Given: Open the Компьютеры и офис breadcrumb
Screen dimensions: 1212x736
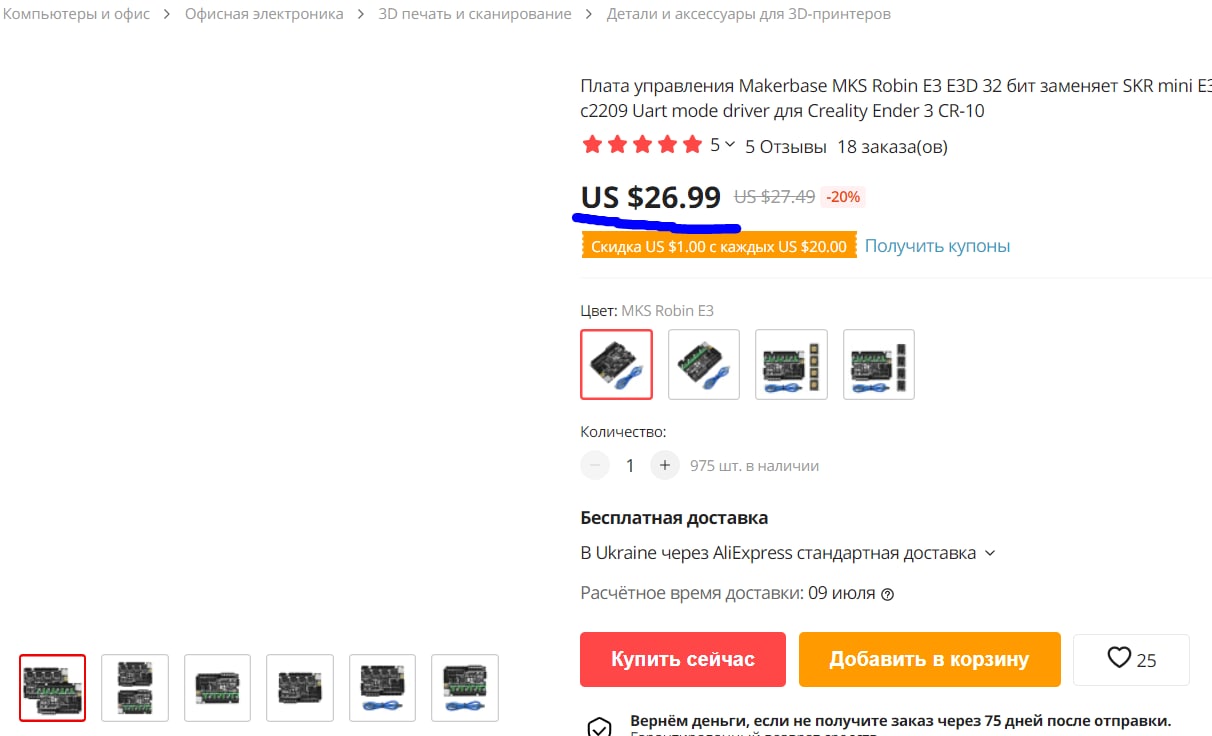Looking at the screenshot, I should coord(76,14).
